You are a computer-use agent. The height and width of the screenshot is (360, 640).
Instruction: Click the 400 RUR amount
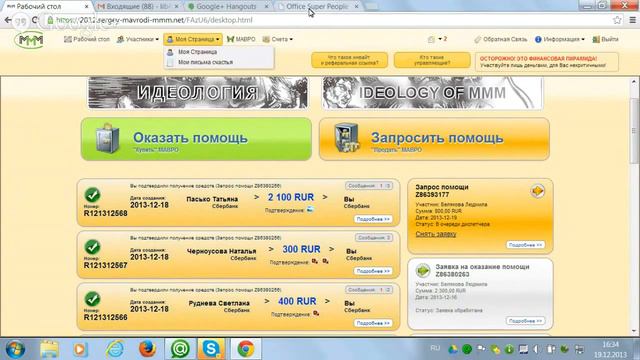pyautogui.click(x=297, y=301)
